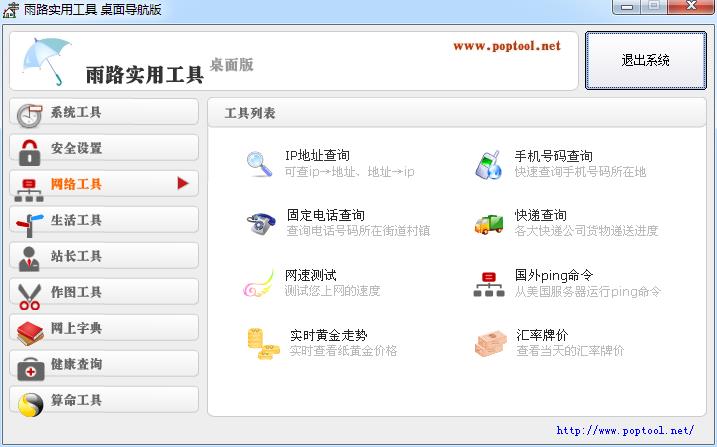Close the 雨路实用工具 window

[691, 6]
